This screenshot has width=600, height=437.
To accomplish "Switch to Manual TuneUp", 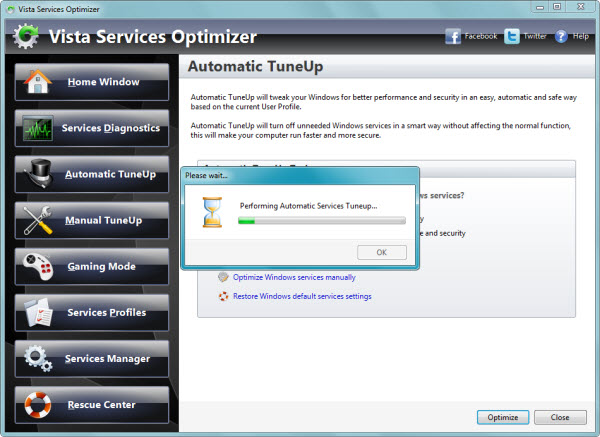I will [x=91, y=220].
